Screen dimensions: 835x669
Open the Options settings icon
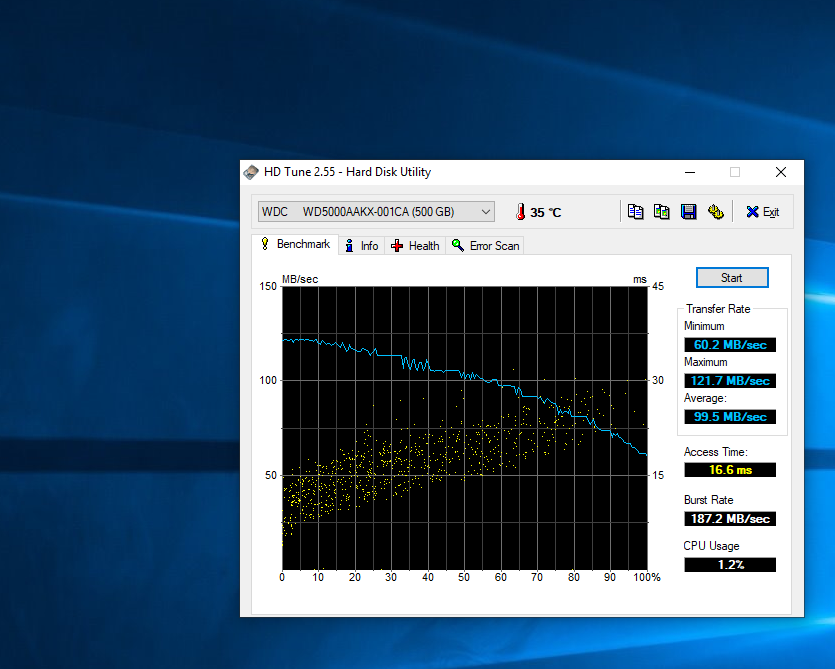715,211
